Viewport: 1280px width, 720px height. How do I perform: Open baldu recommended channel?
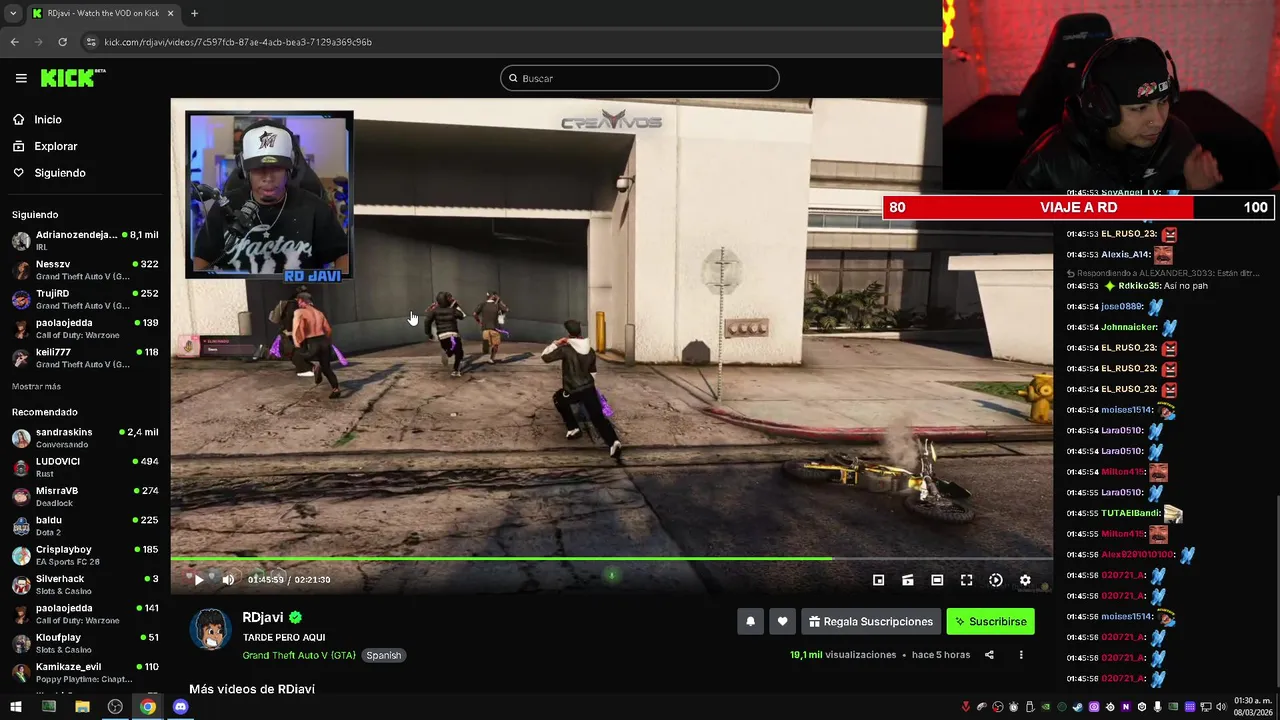[x=85, y=526]
